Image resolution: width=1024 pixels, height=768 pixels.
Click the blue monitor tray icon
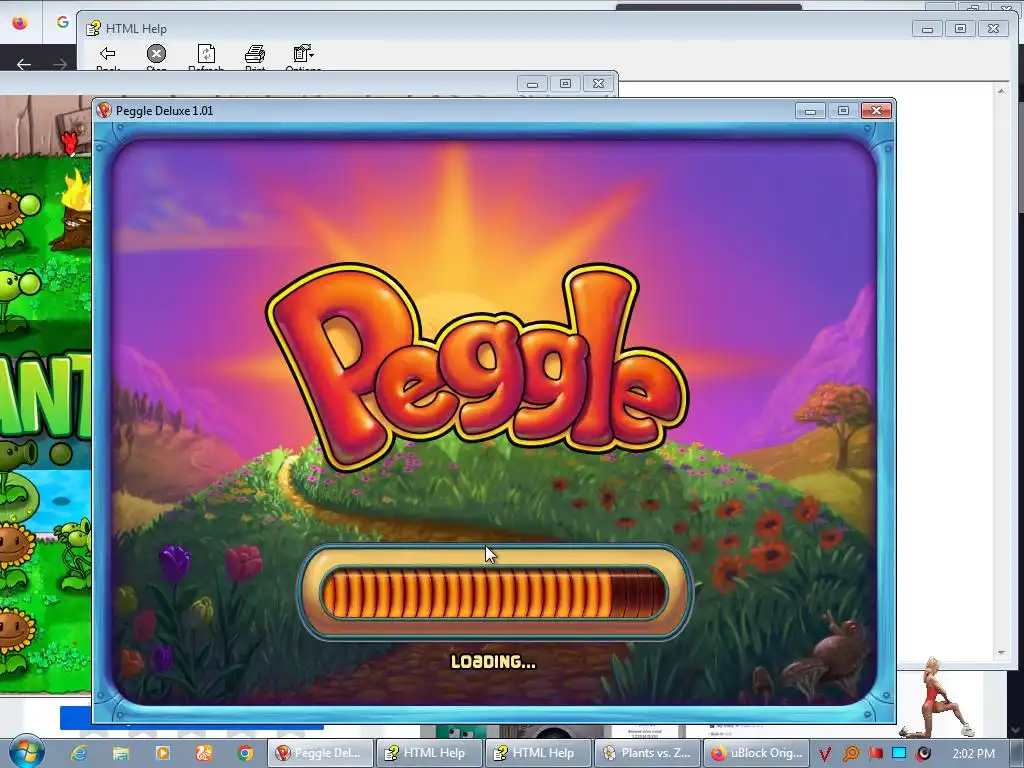[x=899, y=753]
